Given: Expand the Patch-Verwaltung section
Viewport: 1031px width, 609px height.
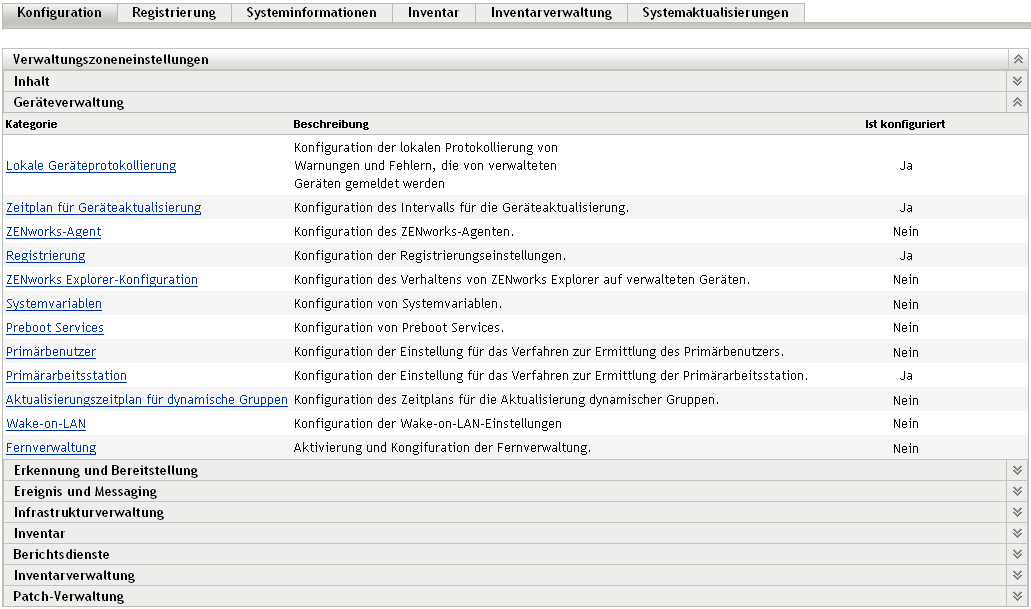Looking at the screenshot, I should [x=1017, y=596].
